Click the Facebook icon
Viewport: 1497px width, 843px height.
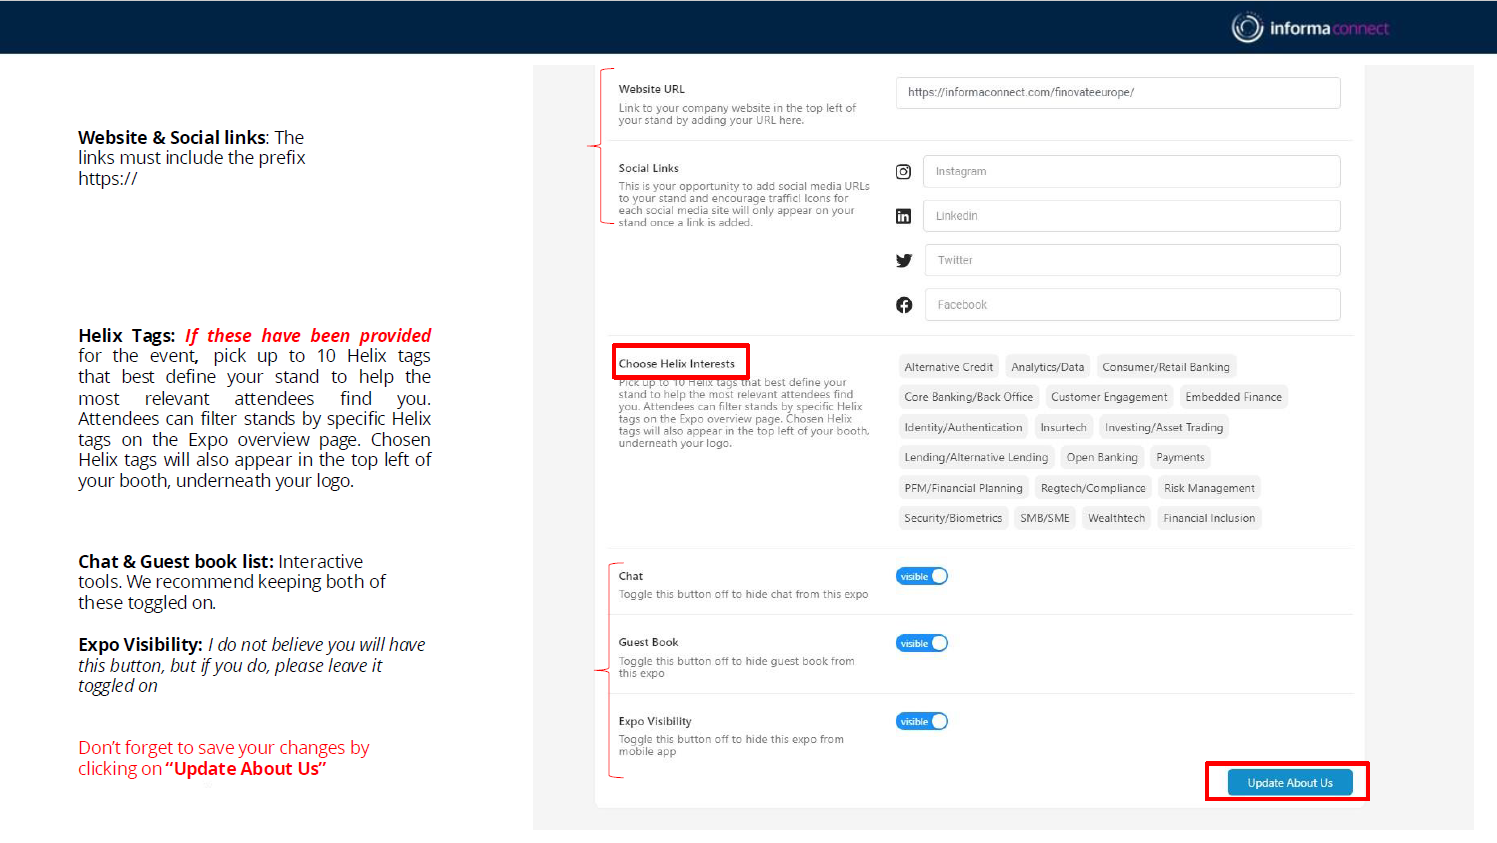[x=904, y=305]
